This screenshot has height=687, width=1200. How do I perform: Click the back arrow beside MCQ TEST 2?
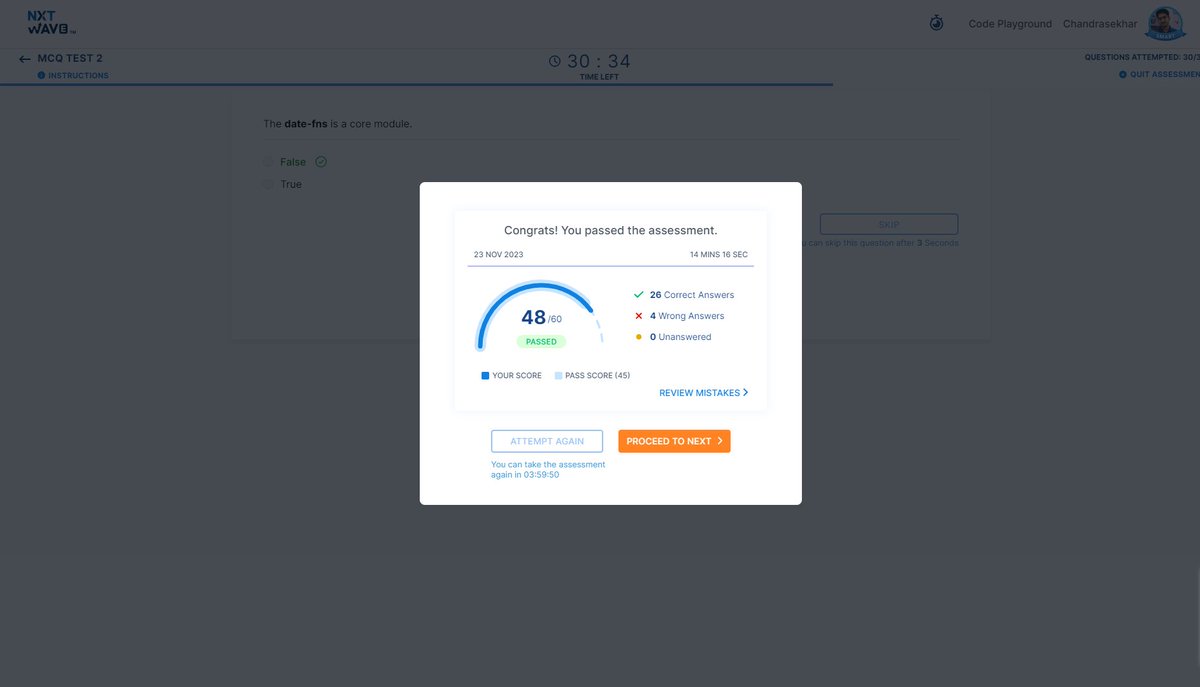(x=25, y=59)
